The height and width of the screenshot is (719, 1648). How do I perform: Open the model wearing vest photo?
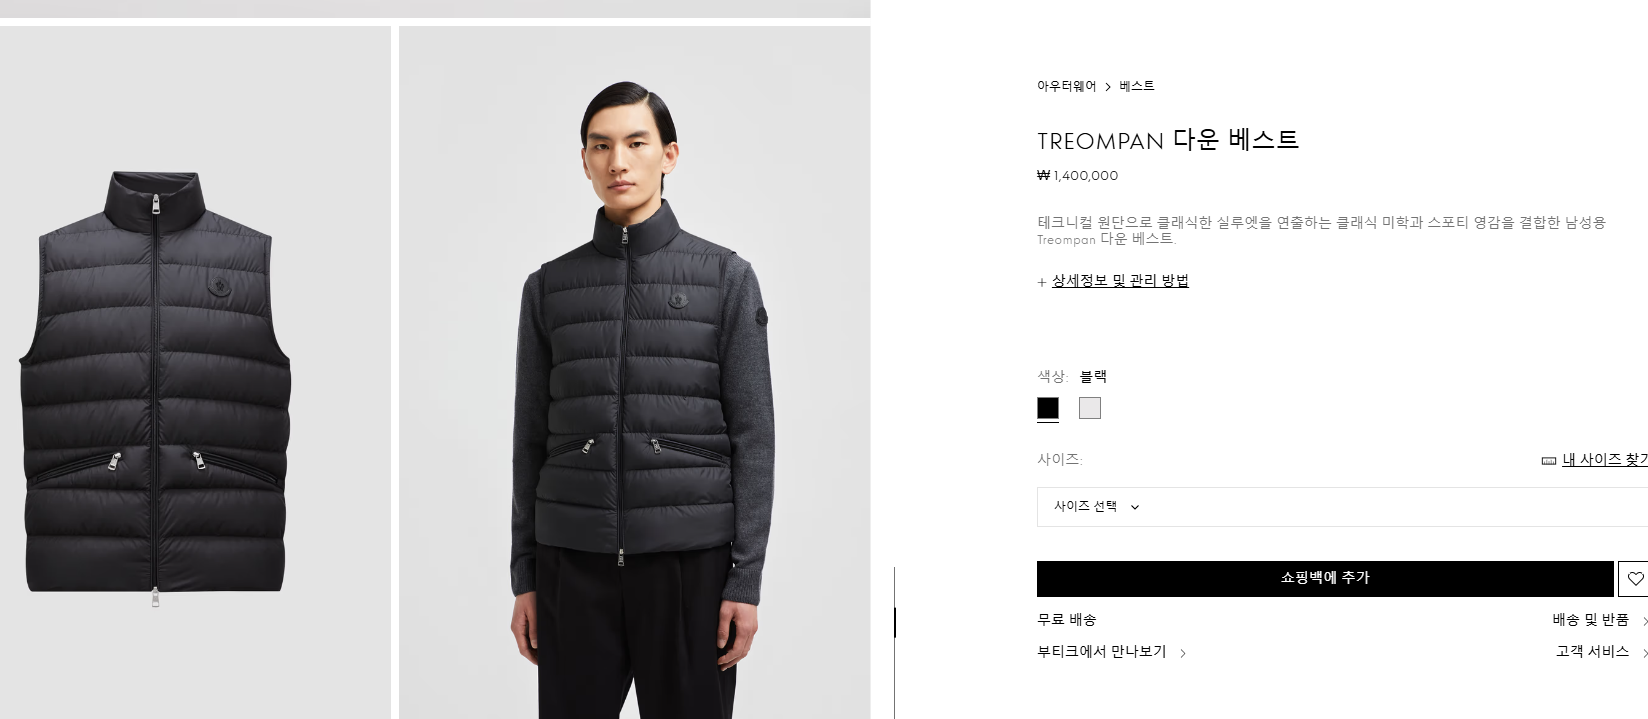click(634, 372)
